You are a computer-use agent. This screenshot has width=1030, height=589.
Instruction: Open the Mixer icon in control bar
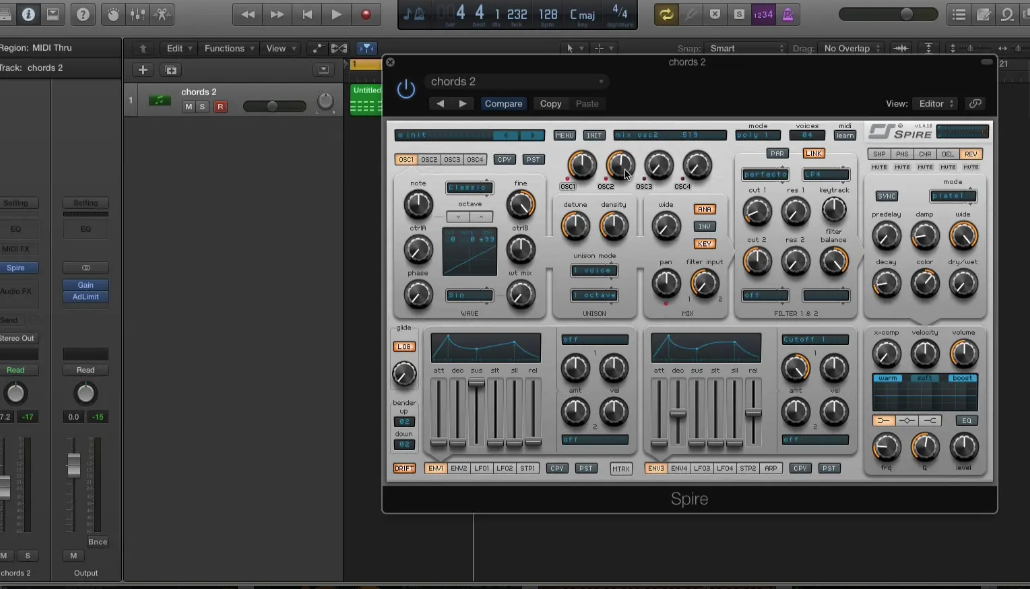pos(137,14)
